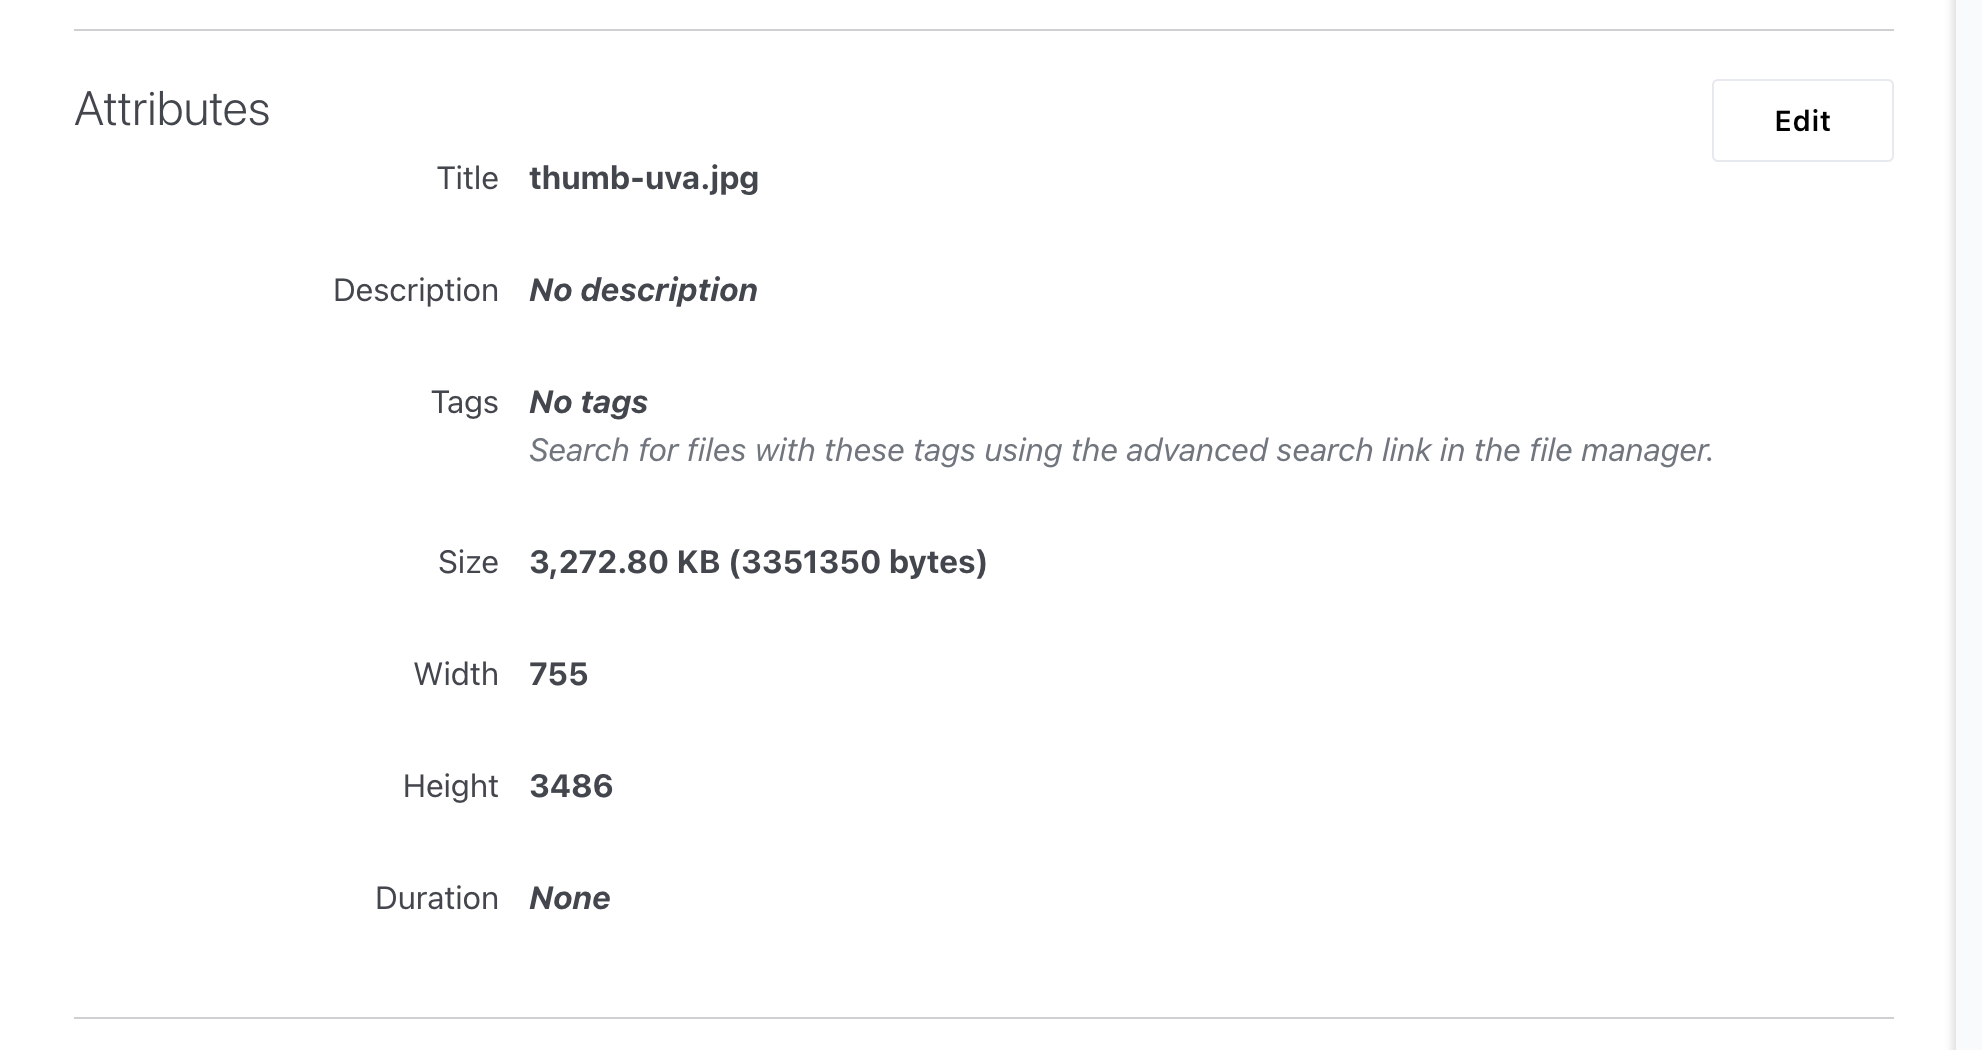Image resolution: width=1982 pixels, height=1050 pixels.
Task: Click the No tags value
Action: coord(588,402)
